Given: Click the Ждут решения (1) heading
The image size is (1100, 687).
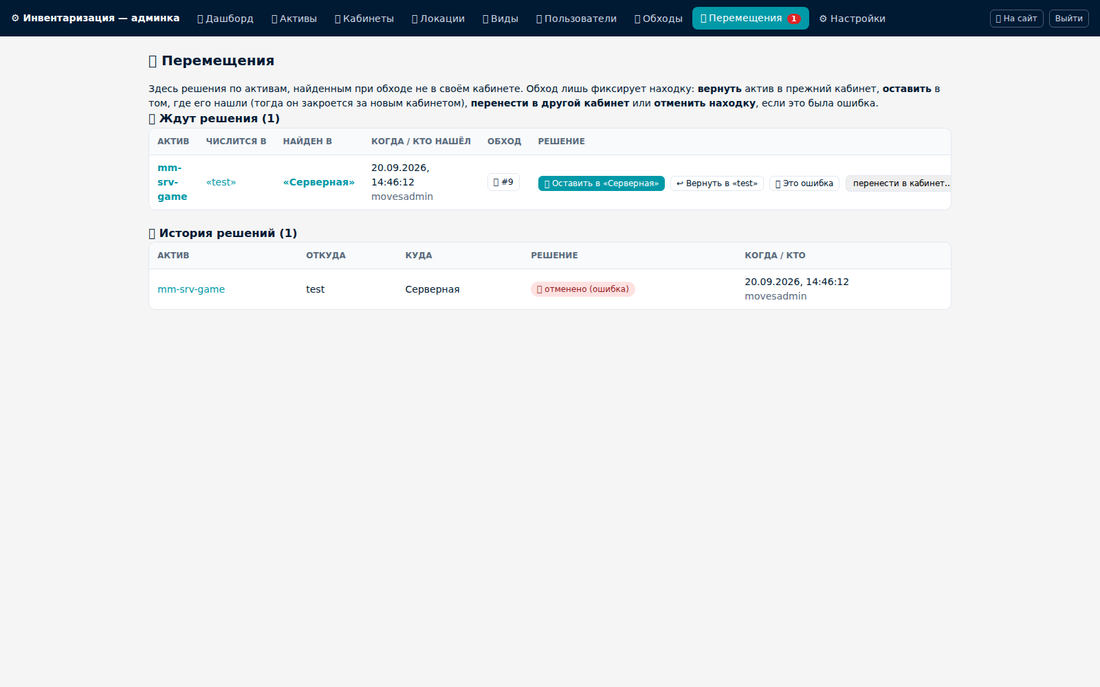Looking at the screenshot, I should pos(214,119).
